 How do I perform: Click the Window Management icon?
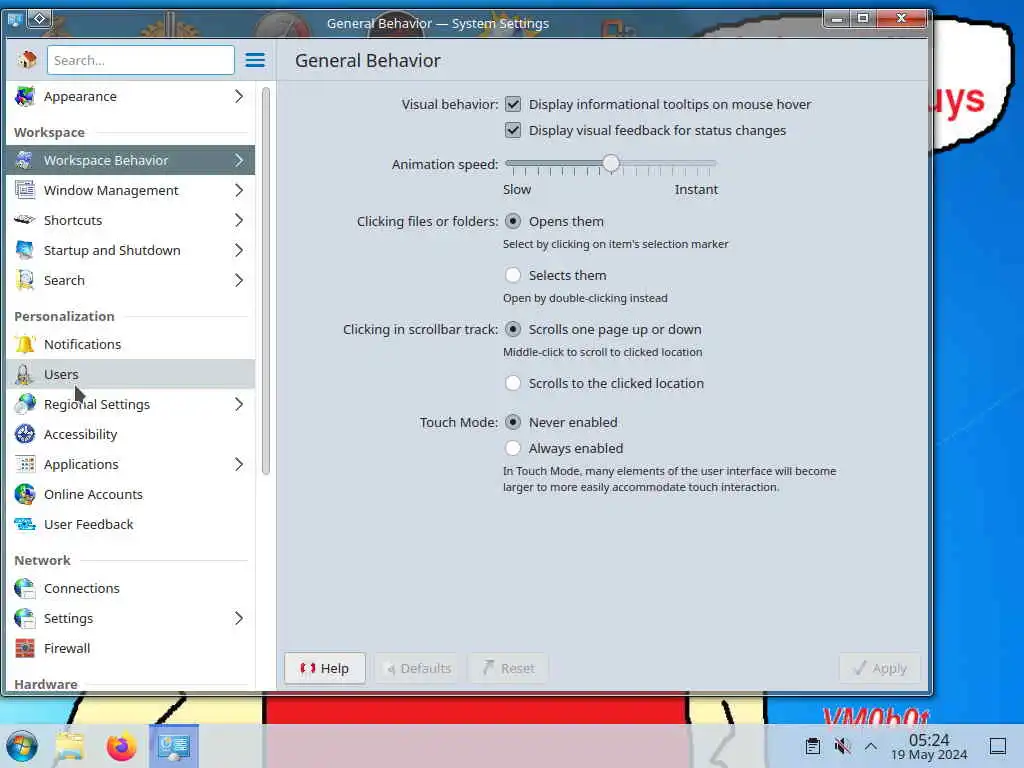coord(25,190)
